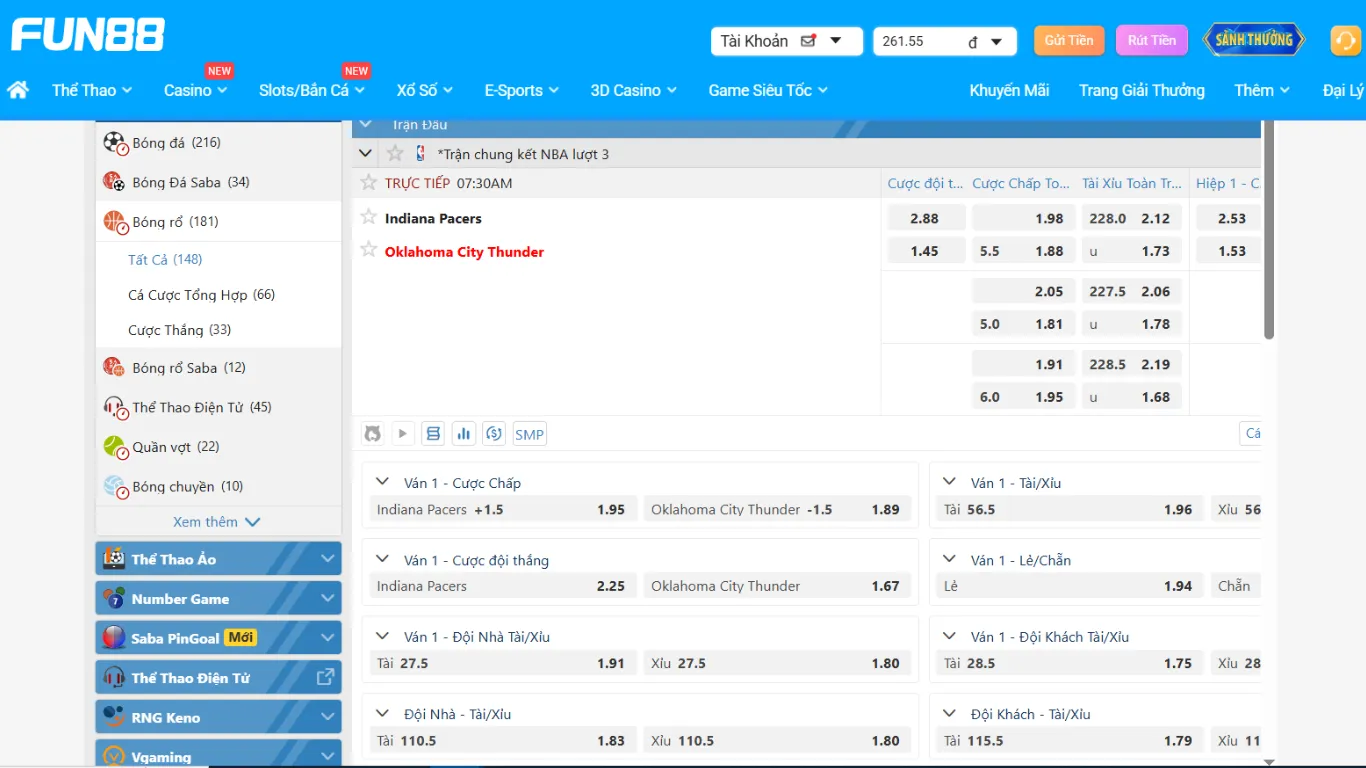1366x768 pixels.
Task: Open the Khuyến Mãi promotions page
Action: [1009, 90]
